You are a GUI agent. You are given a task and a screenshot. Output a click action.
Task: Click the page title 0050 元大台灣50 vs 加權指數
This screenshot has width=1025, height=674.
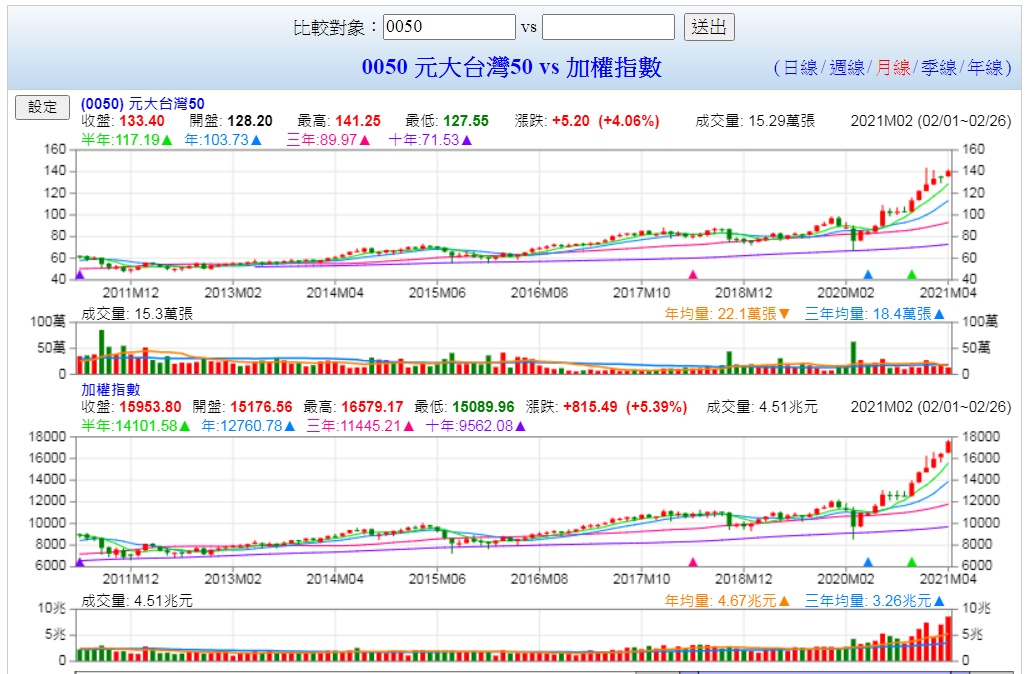[x=512, y=67]
